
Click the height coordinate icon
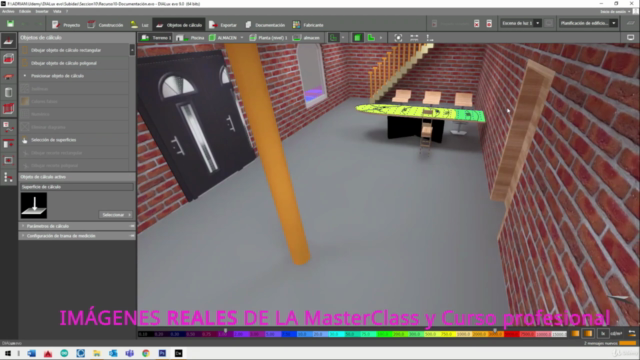tap(430, 38)
